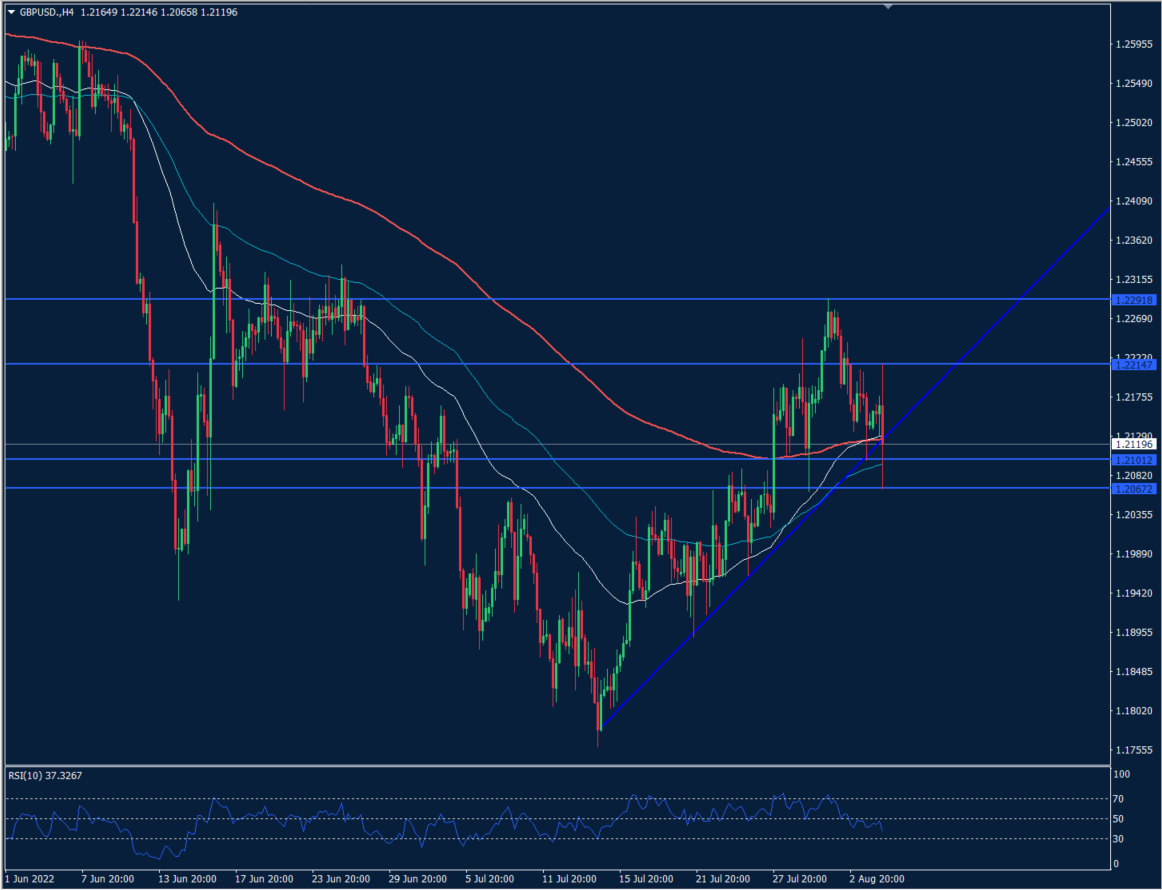Click the RSI scale value 0
This screenshot has height=890, width=1162.
[1118, 864]
